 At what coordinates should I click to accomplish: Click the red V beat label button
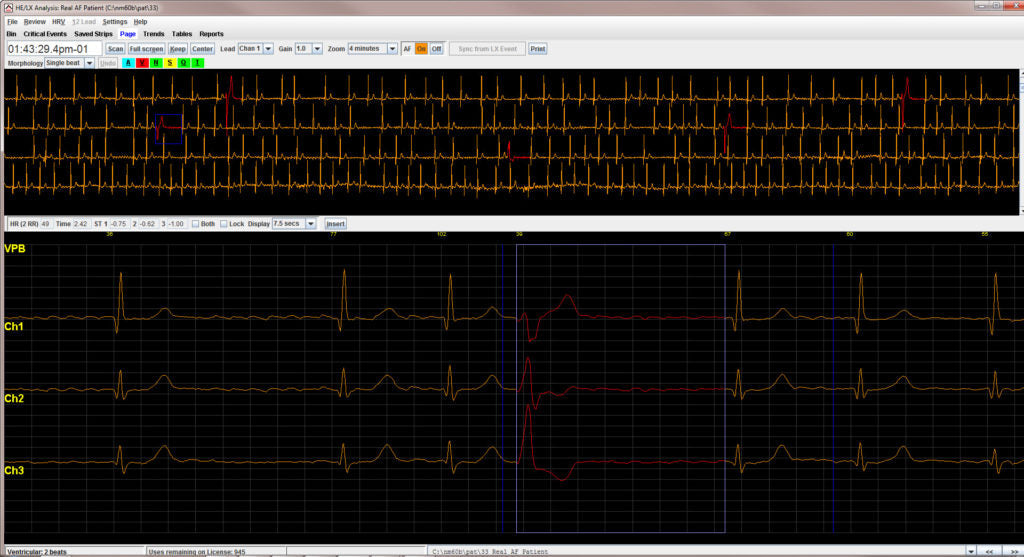tap(142, 63)
